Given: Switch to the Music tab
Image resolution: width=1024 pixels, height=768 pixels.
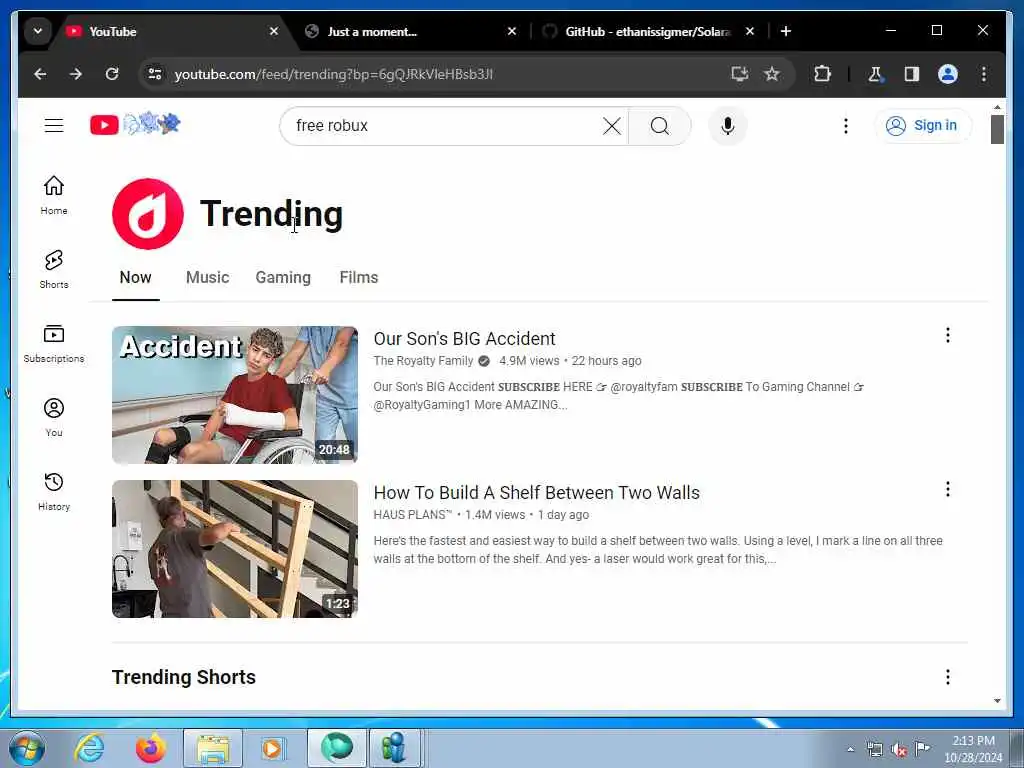Looking at the screenshot, I should point(207,278).
